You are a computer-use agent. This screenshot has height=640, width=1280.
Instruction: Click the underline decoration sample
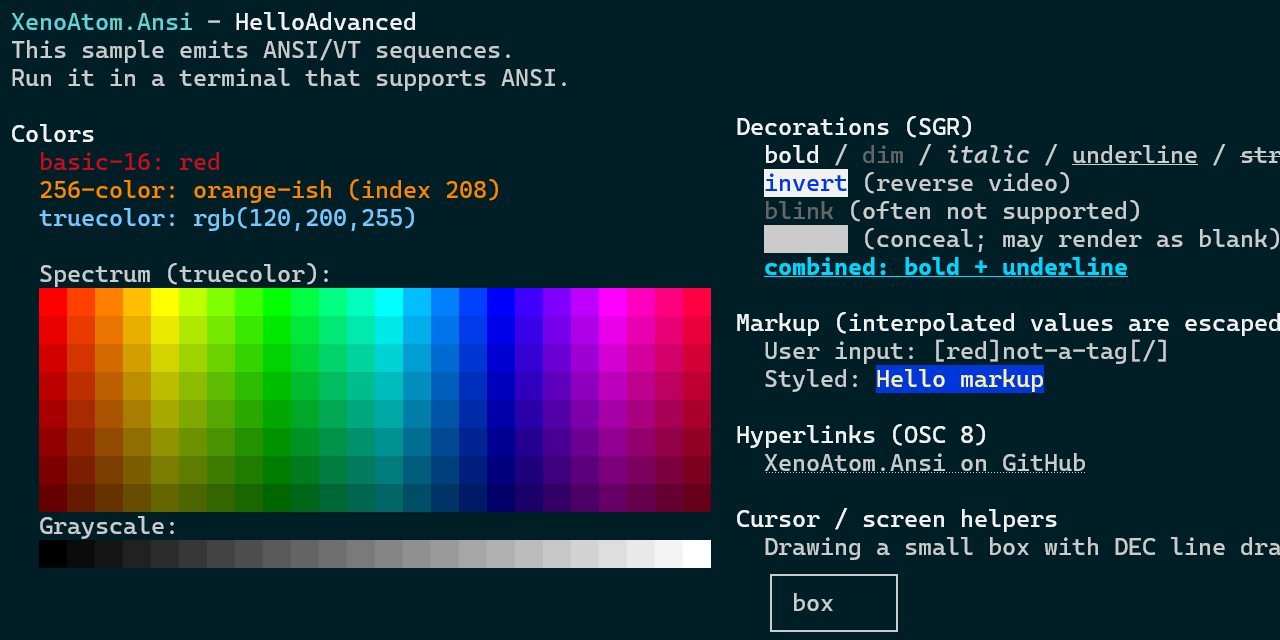tap(1134, 154)
